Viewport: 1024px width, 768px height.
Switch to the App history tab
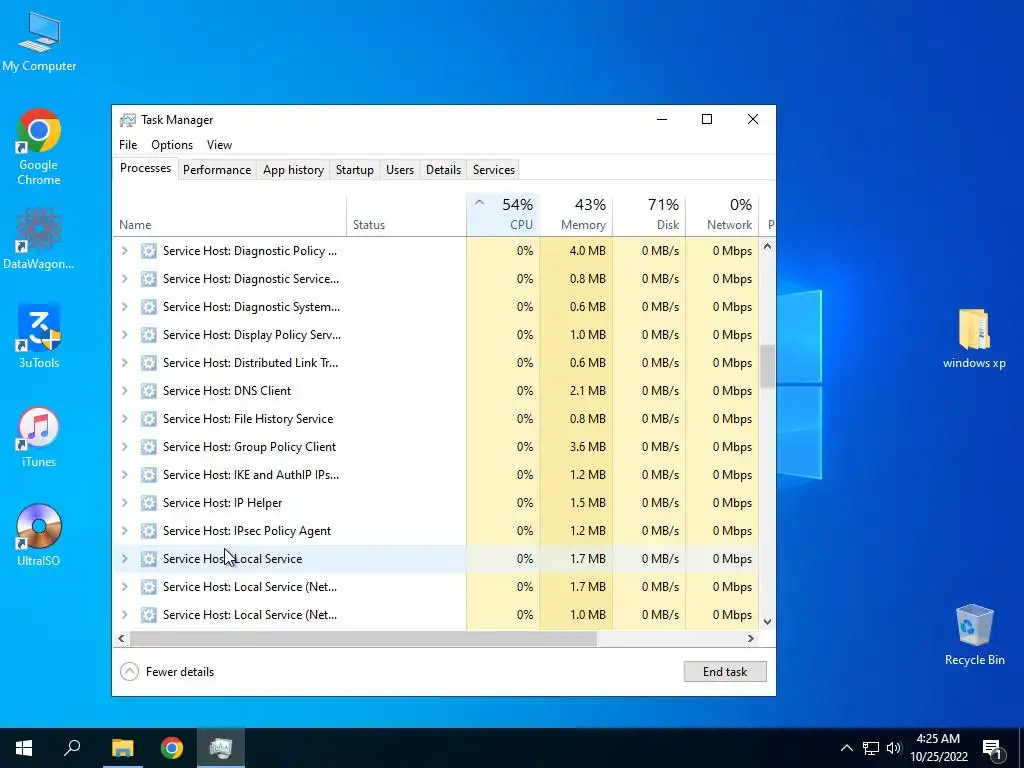click(293, 170)
